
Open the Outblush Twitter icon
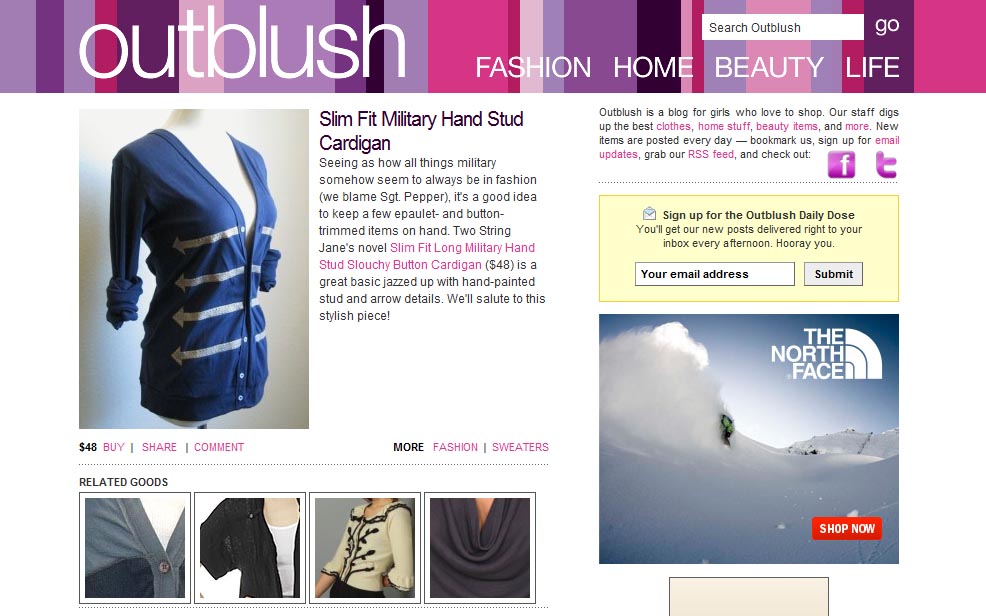[x=886, y=165]
